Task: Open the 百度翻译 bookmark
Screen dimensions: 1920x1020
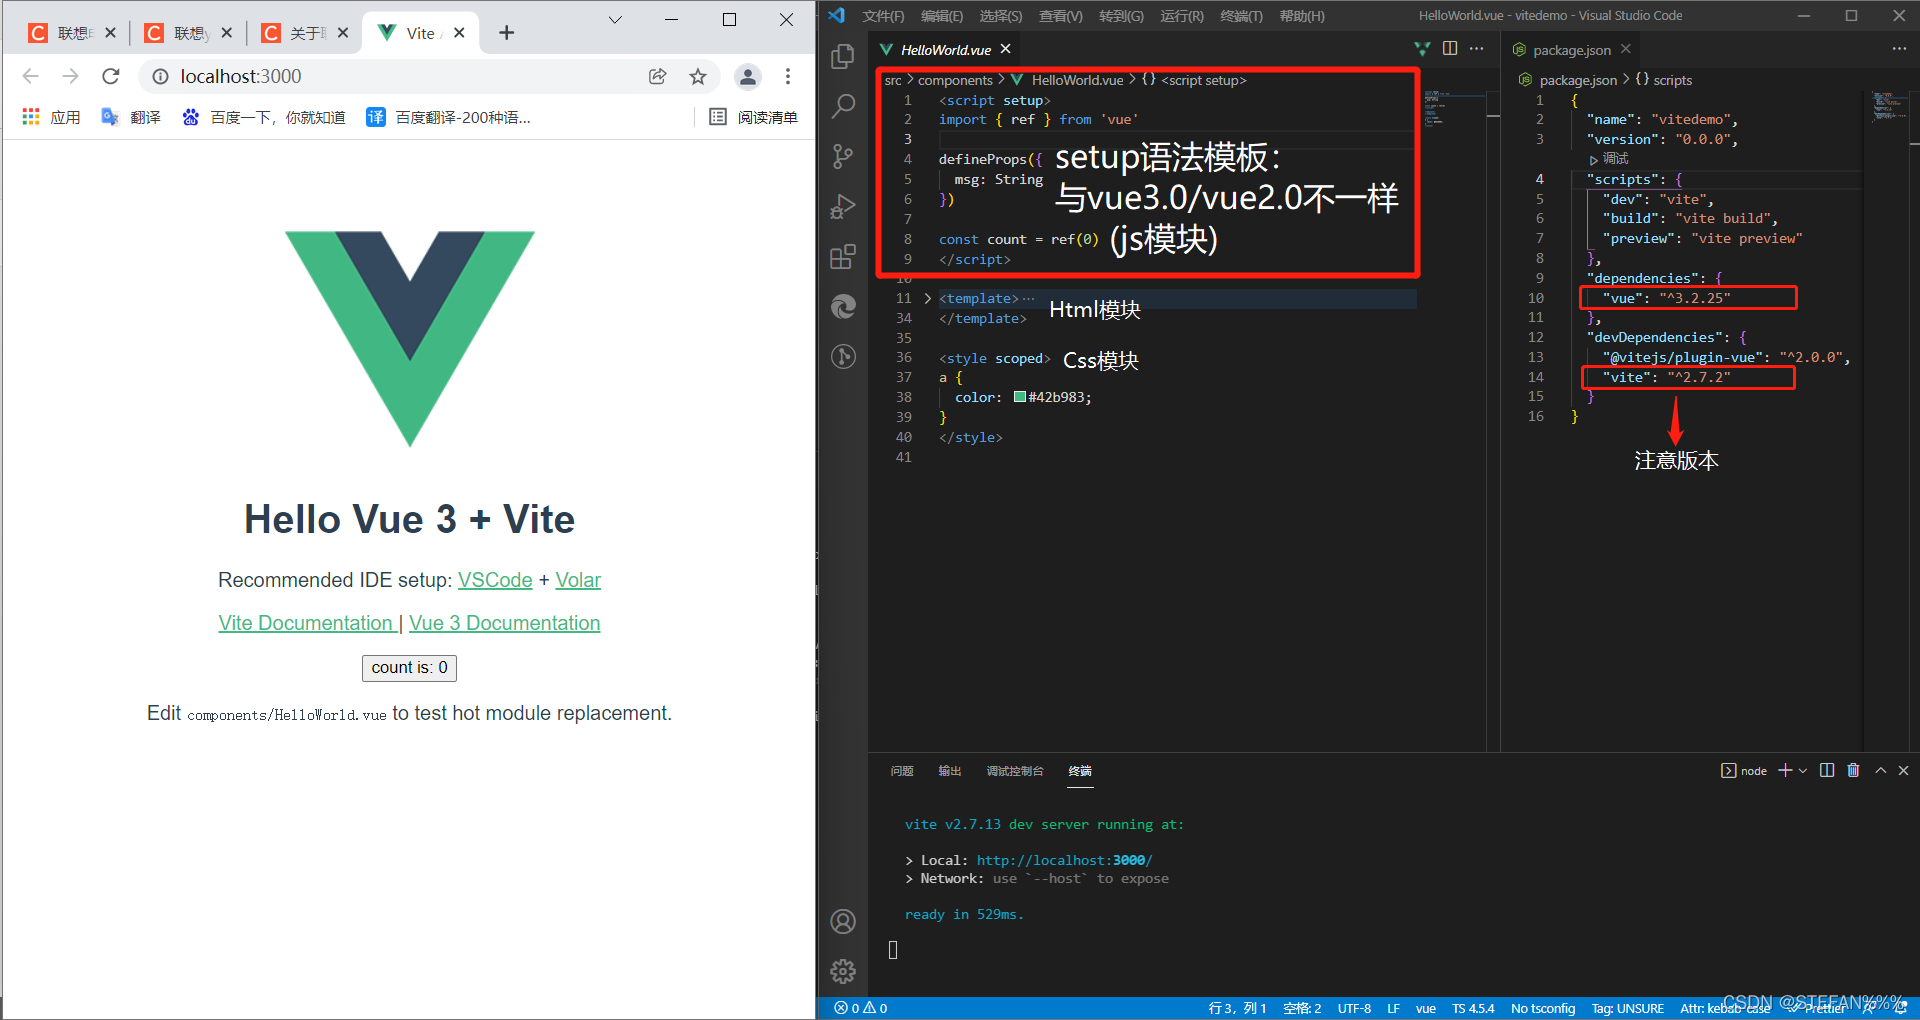Action: 448,117
